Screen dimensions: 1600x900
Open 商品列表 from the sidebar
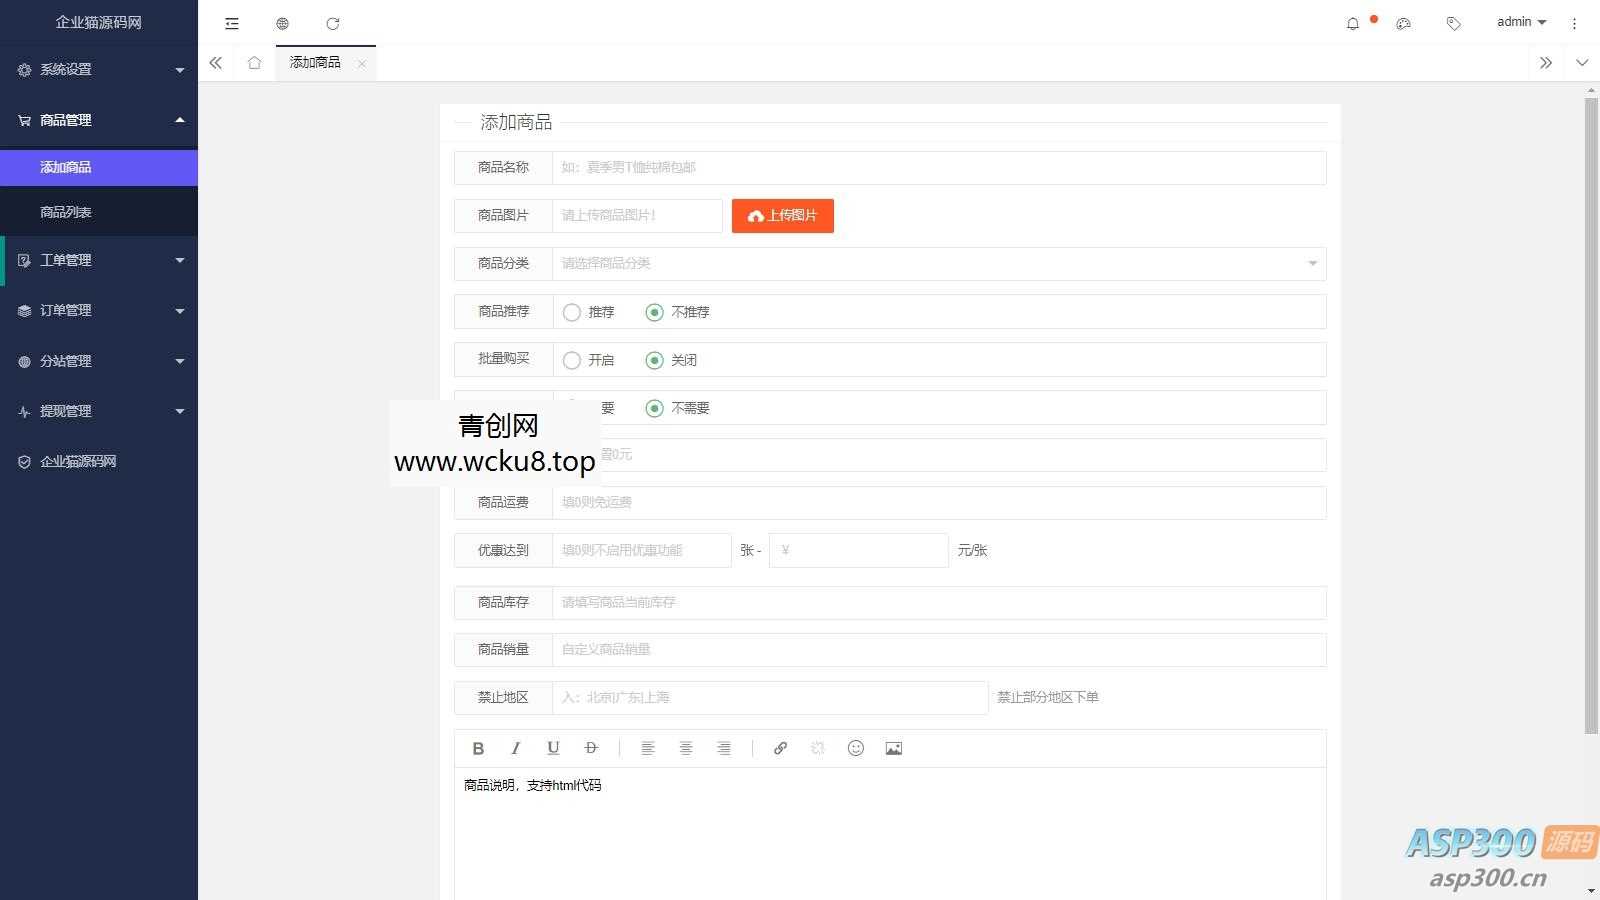point(66,211)
